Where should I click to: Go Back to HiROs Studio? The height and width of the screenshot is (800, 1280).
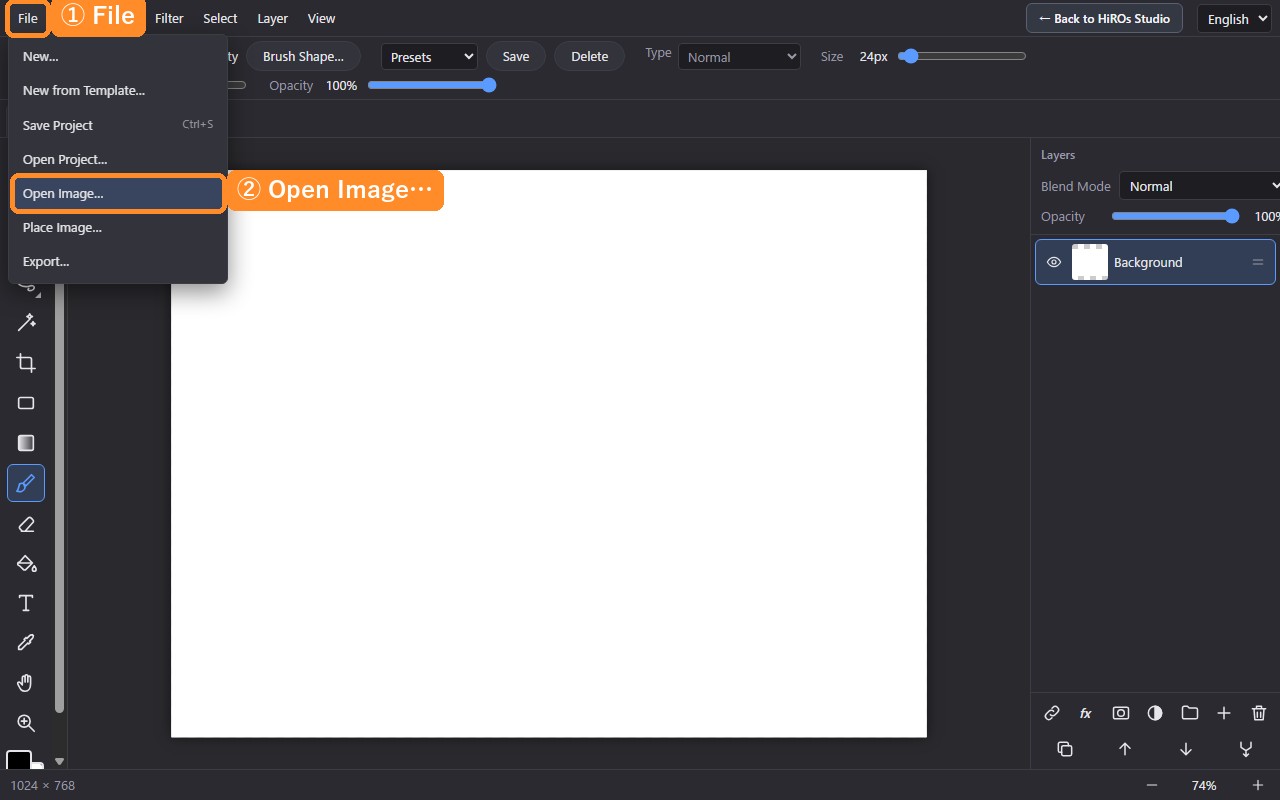(x=1105, y=18)
